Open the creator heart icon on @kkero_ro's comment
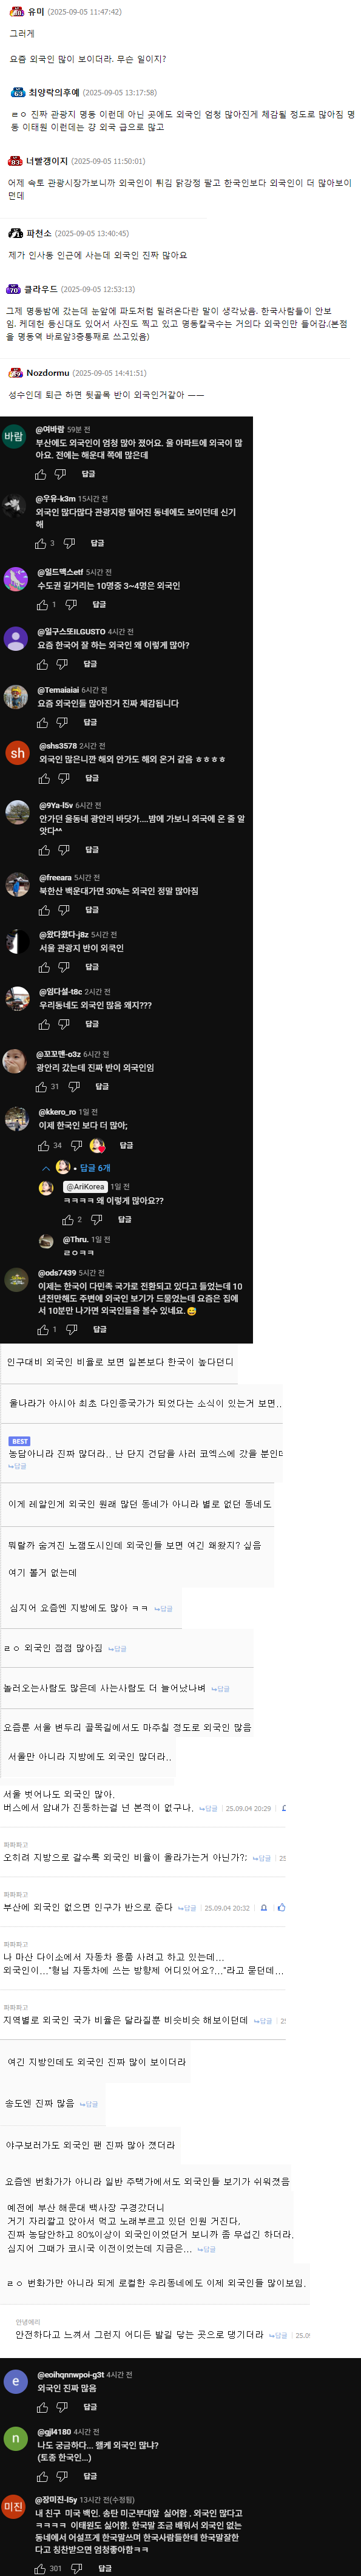The image size is (361, 2576). tap(97, 1145)
